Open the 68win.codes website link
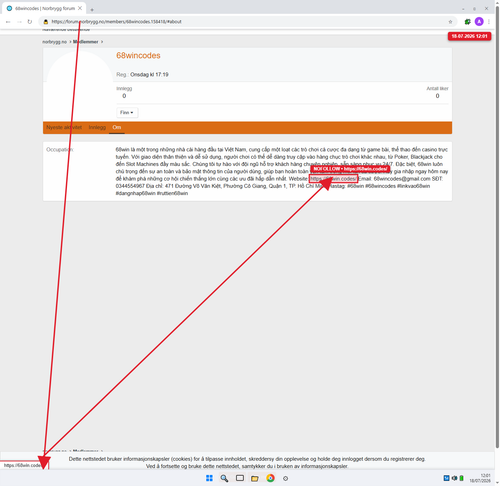Image resolution: width=500 pixels, height=486 pixels. tap(333, 179)
